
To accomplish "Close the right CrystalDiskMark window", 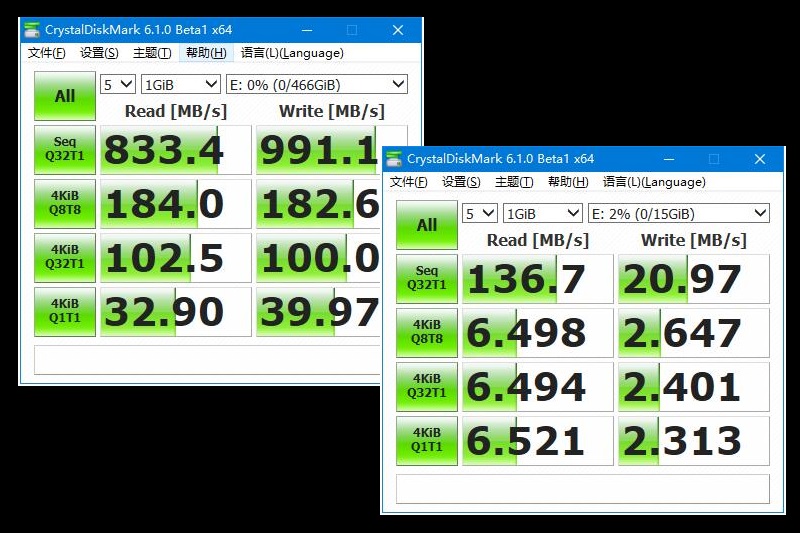I will tap(760, 159).
